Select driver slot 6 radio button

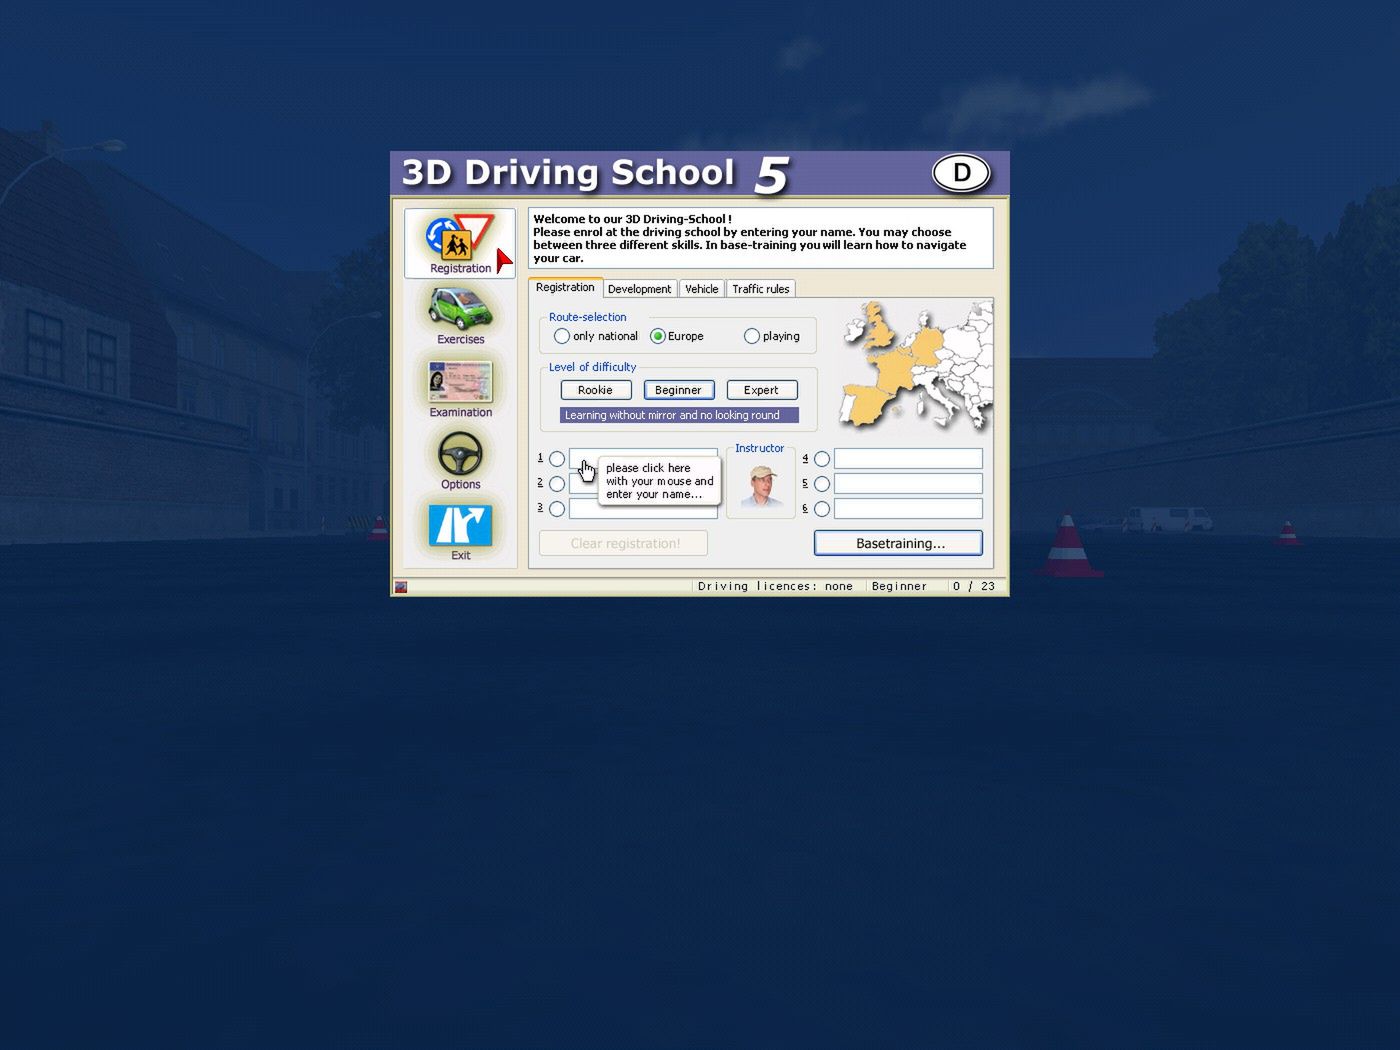click(x=822, y=509)
